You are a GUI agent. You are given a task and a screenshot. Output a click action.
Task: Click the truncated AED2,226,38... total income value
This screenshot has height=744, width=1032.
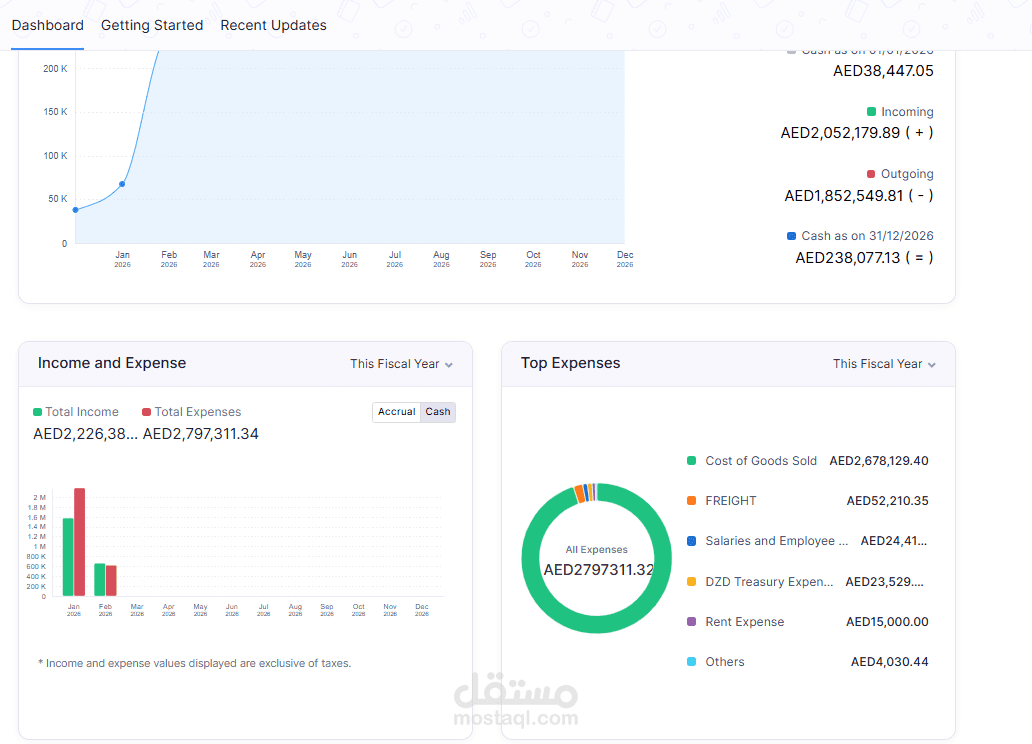click(x=86, y=434)
